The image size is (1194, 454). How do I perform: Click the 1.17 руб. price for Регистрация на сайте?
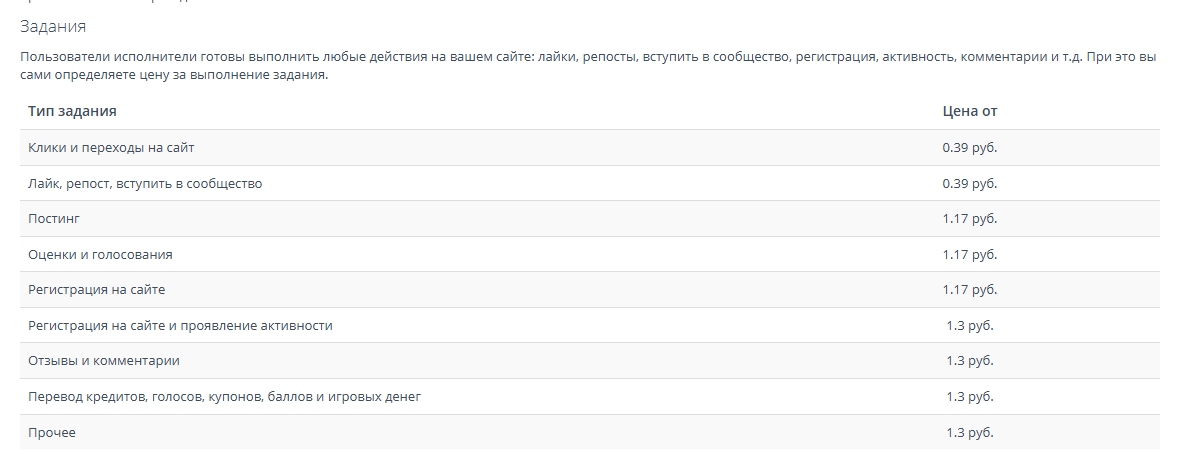[969, 290]
